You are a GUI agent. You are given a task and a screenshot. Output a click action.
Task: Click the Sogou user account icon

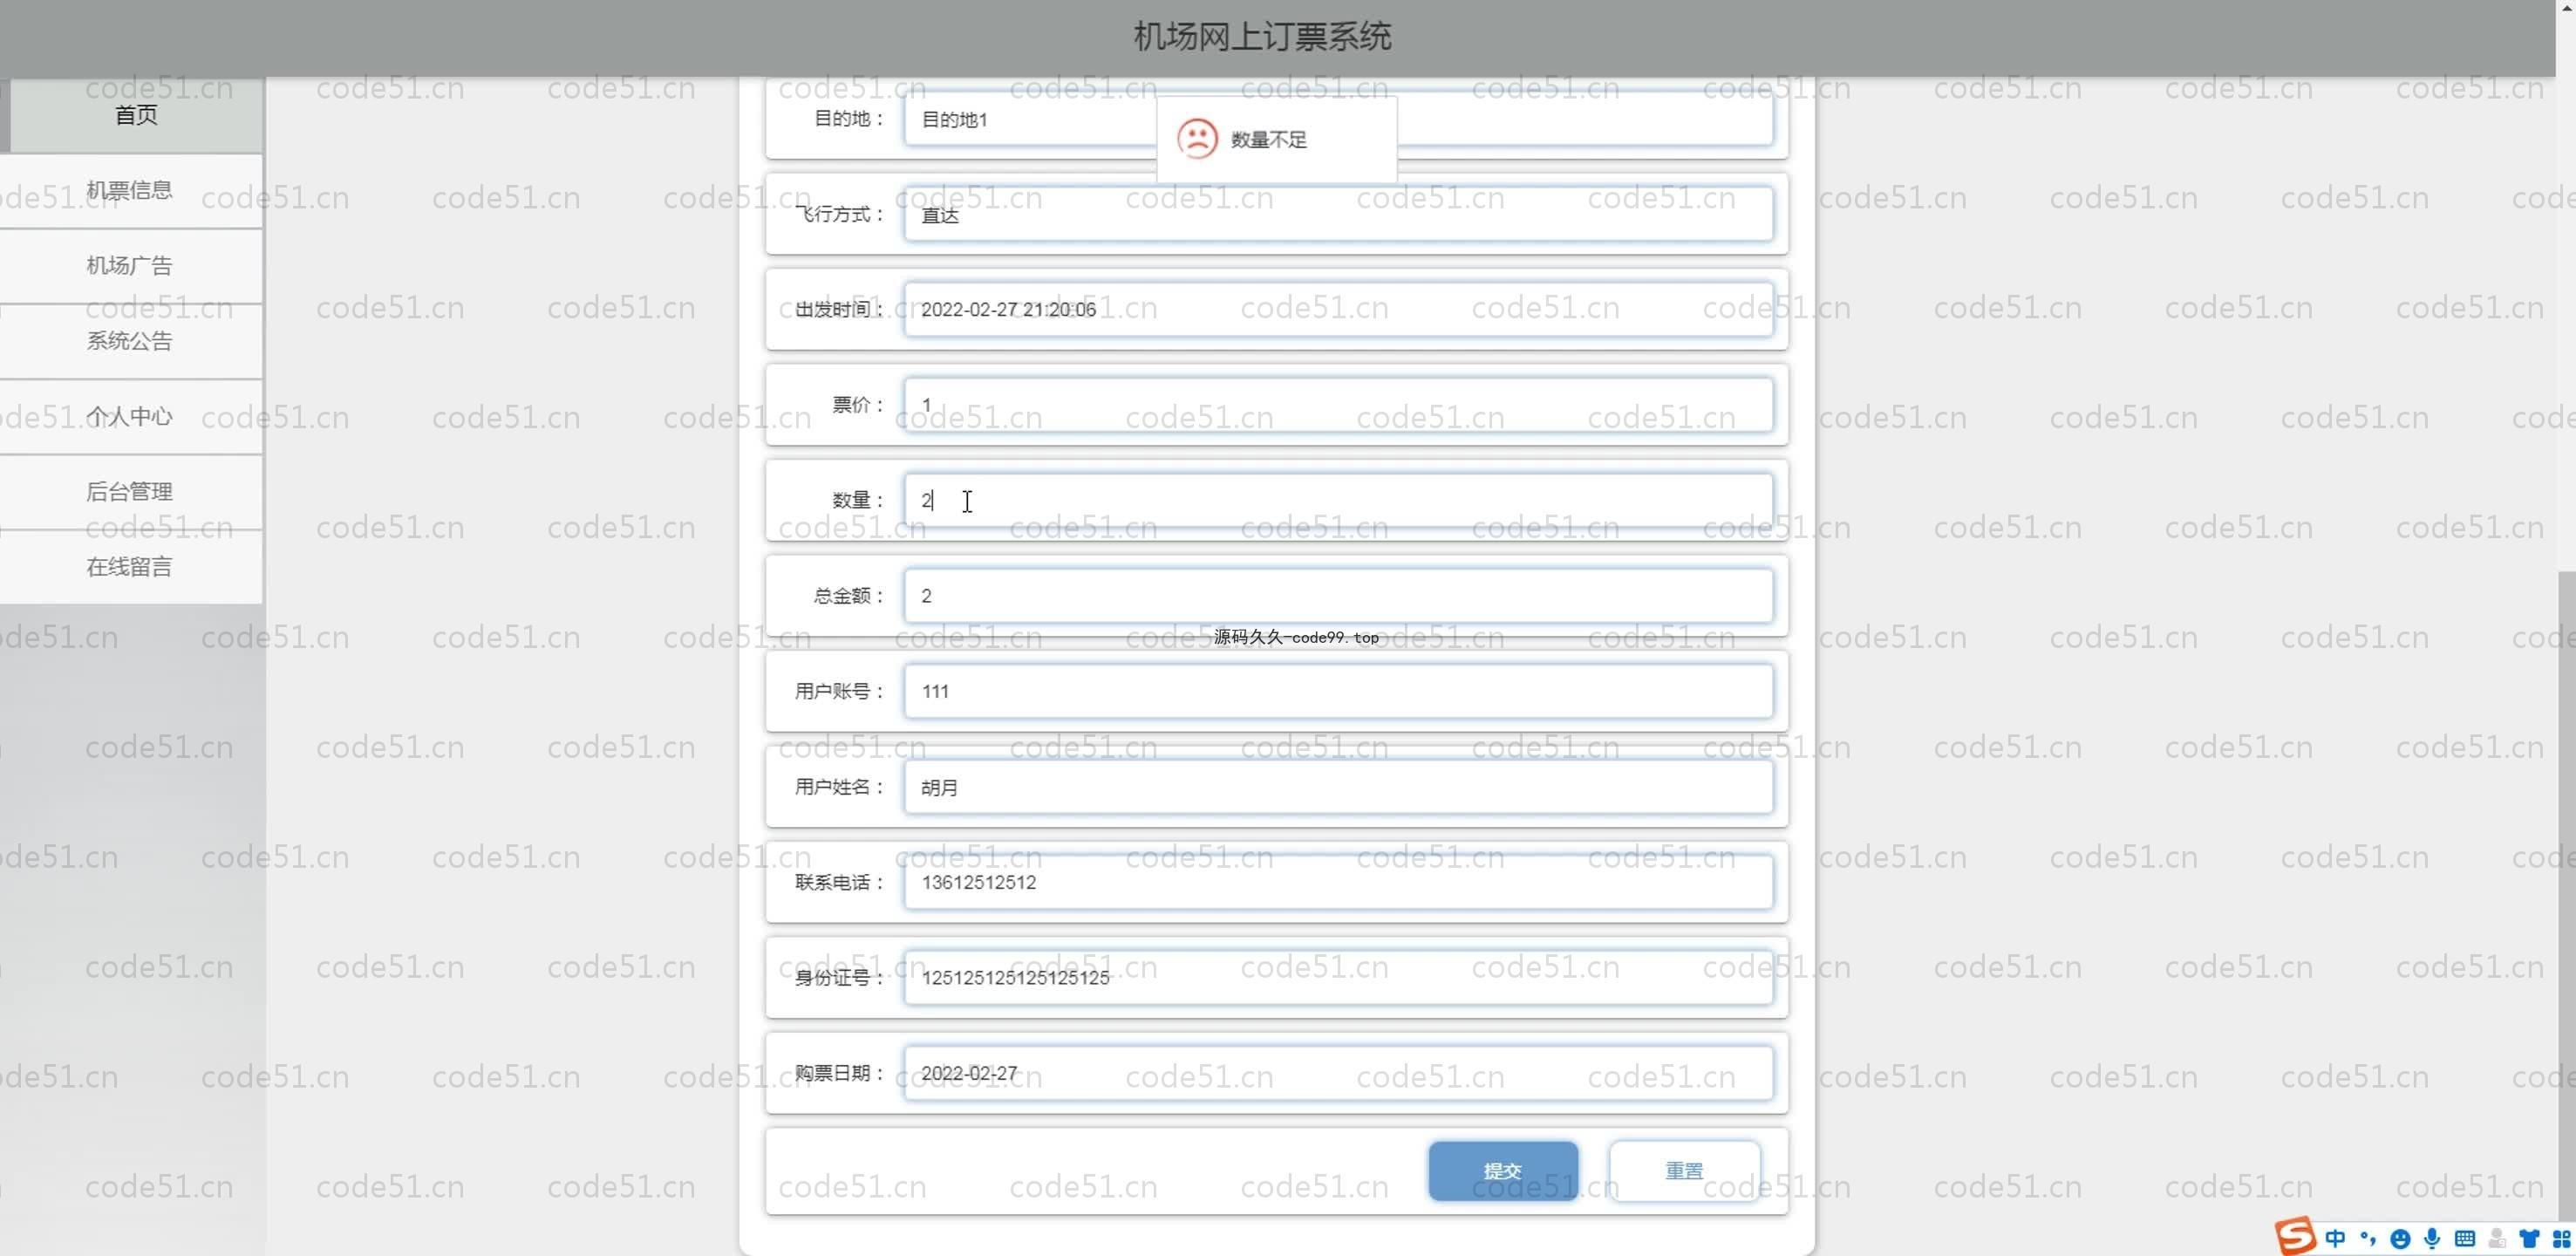(x=2497, y=1239)
